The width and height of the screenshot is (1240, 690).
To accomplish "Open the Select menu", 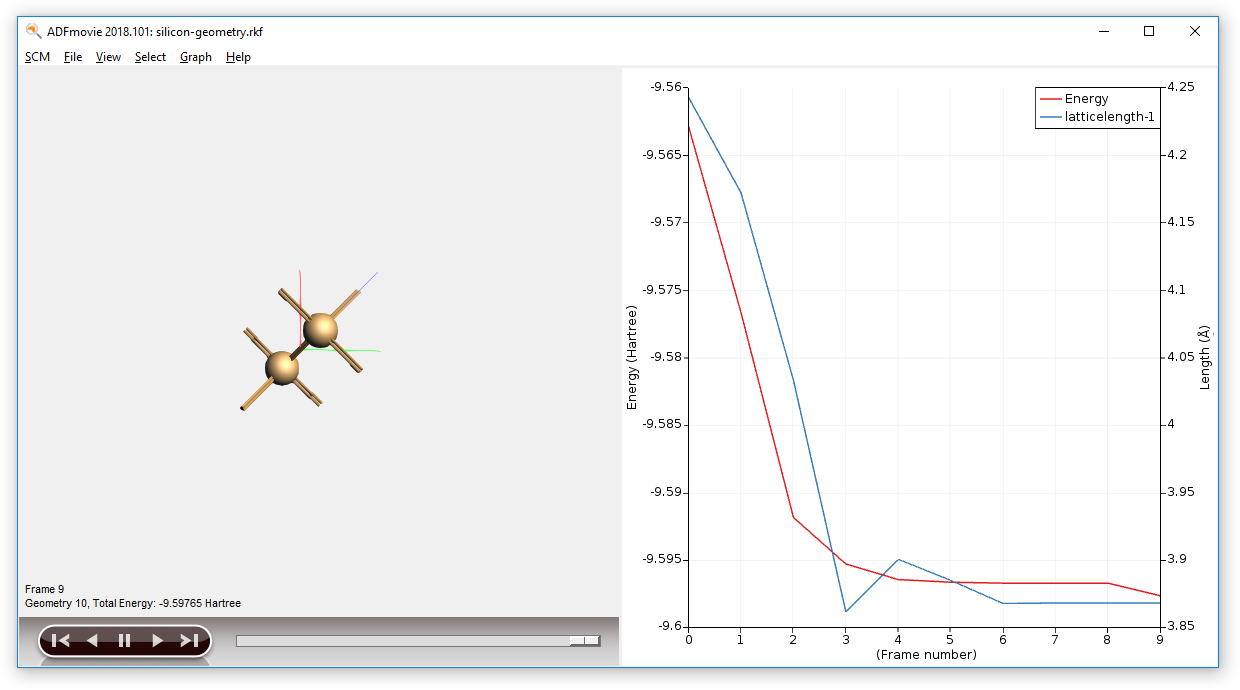I will [x=150, y=57].
